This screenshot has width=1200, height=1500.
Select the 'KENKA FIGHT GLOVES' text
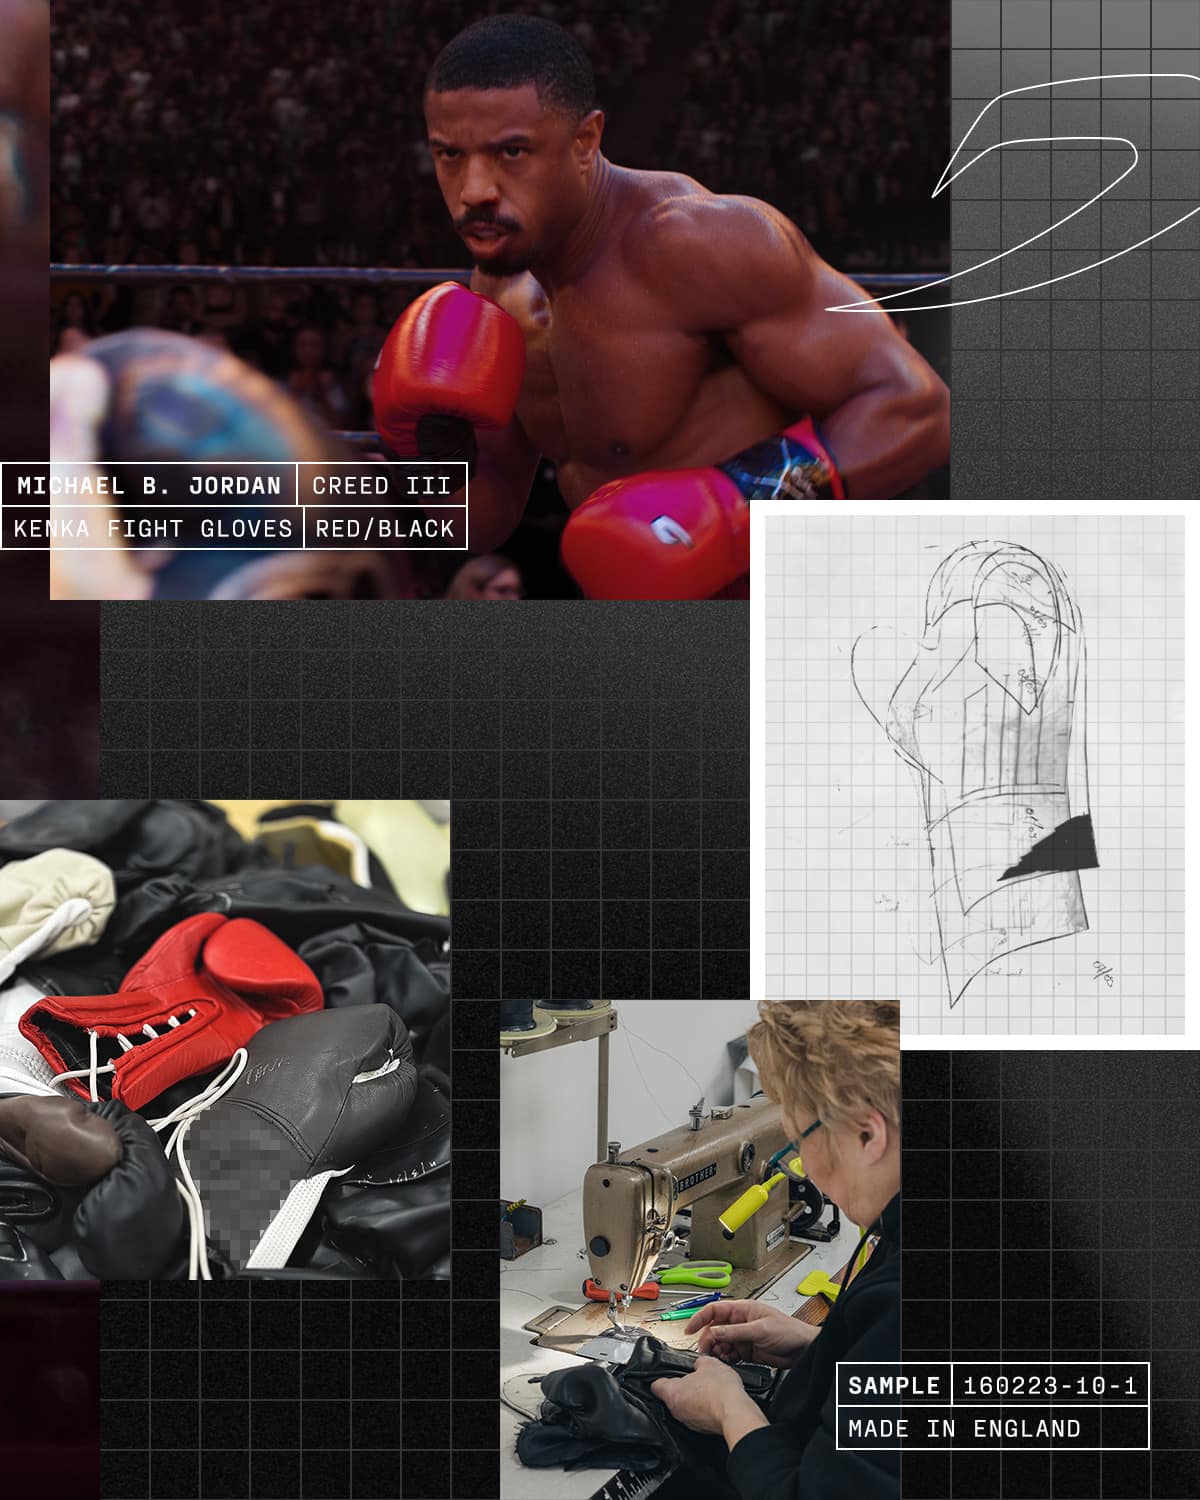tap(152, 528)
